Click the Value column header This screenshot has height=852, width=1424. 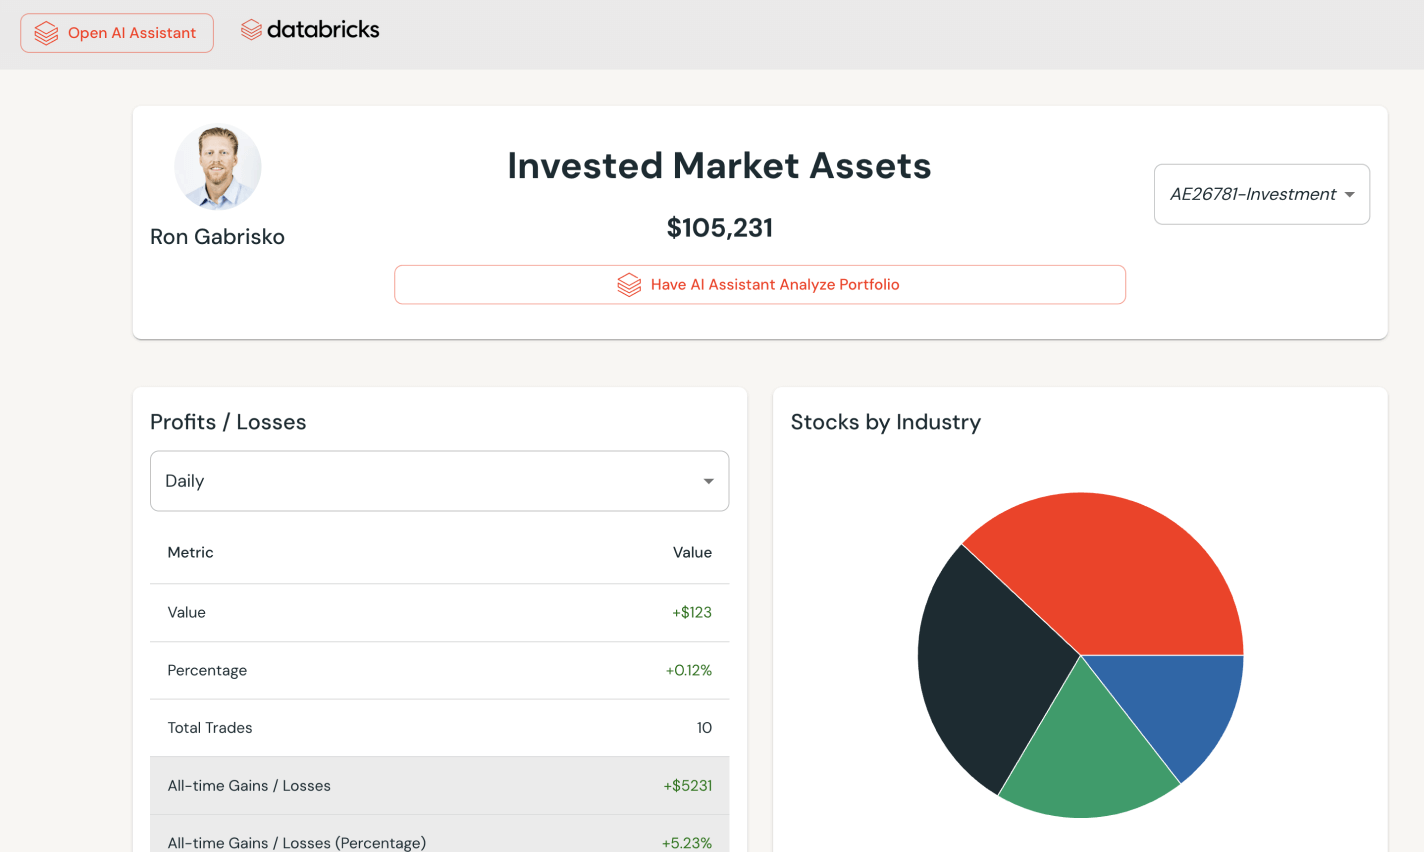coord(692,553)
